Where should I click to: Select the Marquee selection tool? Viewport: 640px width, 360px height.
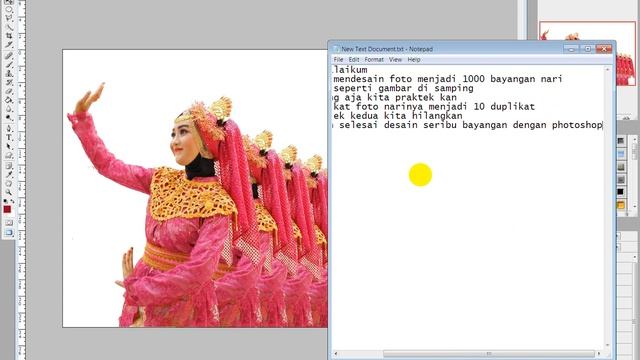[x=9, y=9]
